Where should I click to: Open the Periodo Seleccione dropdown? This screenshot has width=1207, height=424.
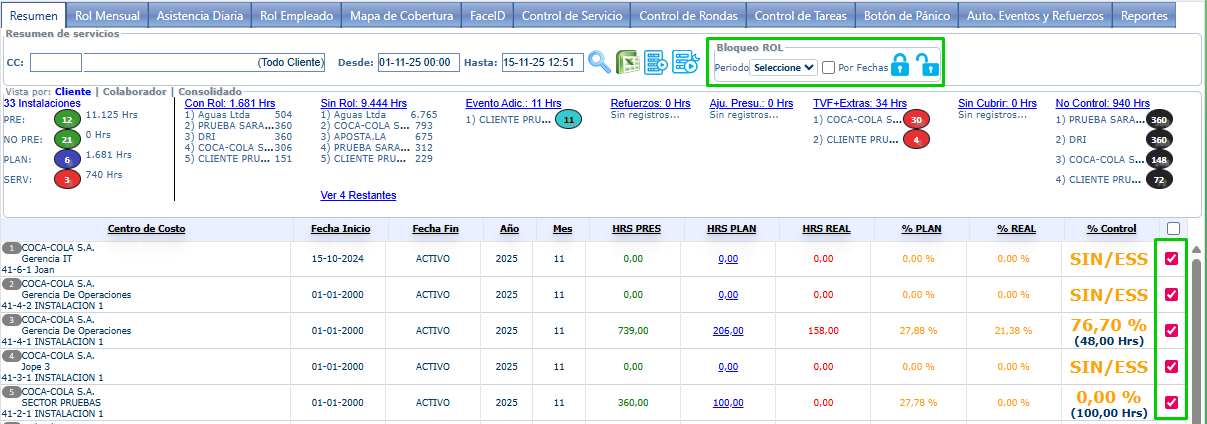tap(783, 67)
